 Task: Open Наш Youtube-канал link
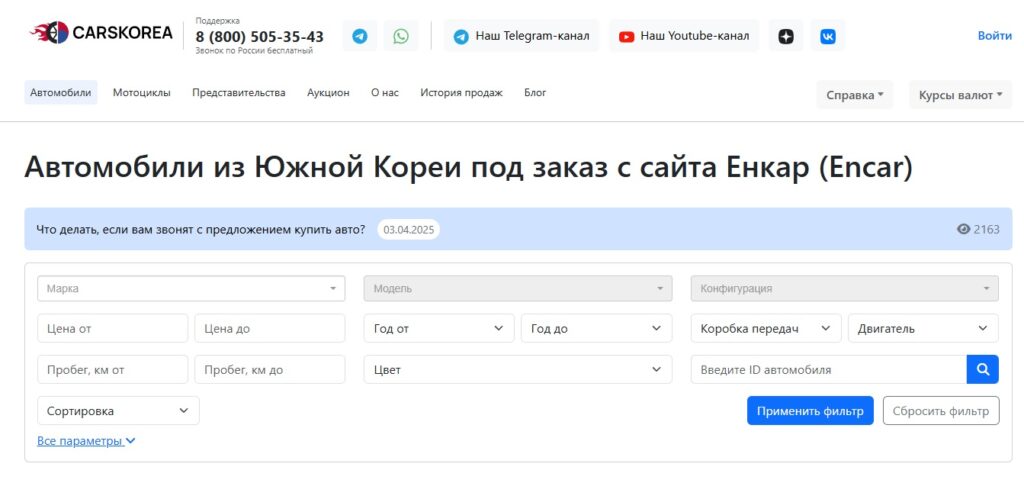click(x=684, y=36)
